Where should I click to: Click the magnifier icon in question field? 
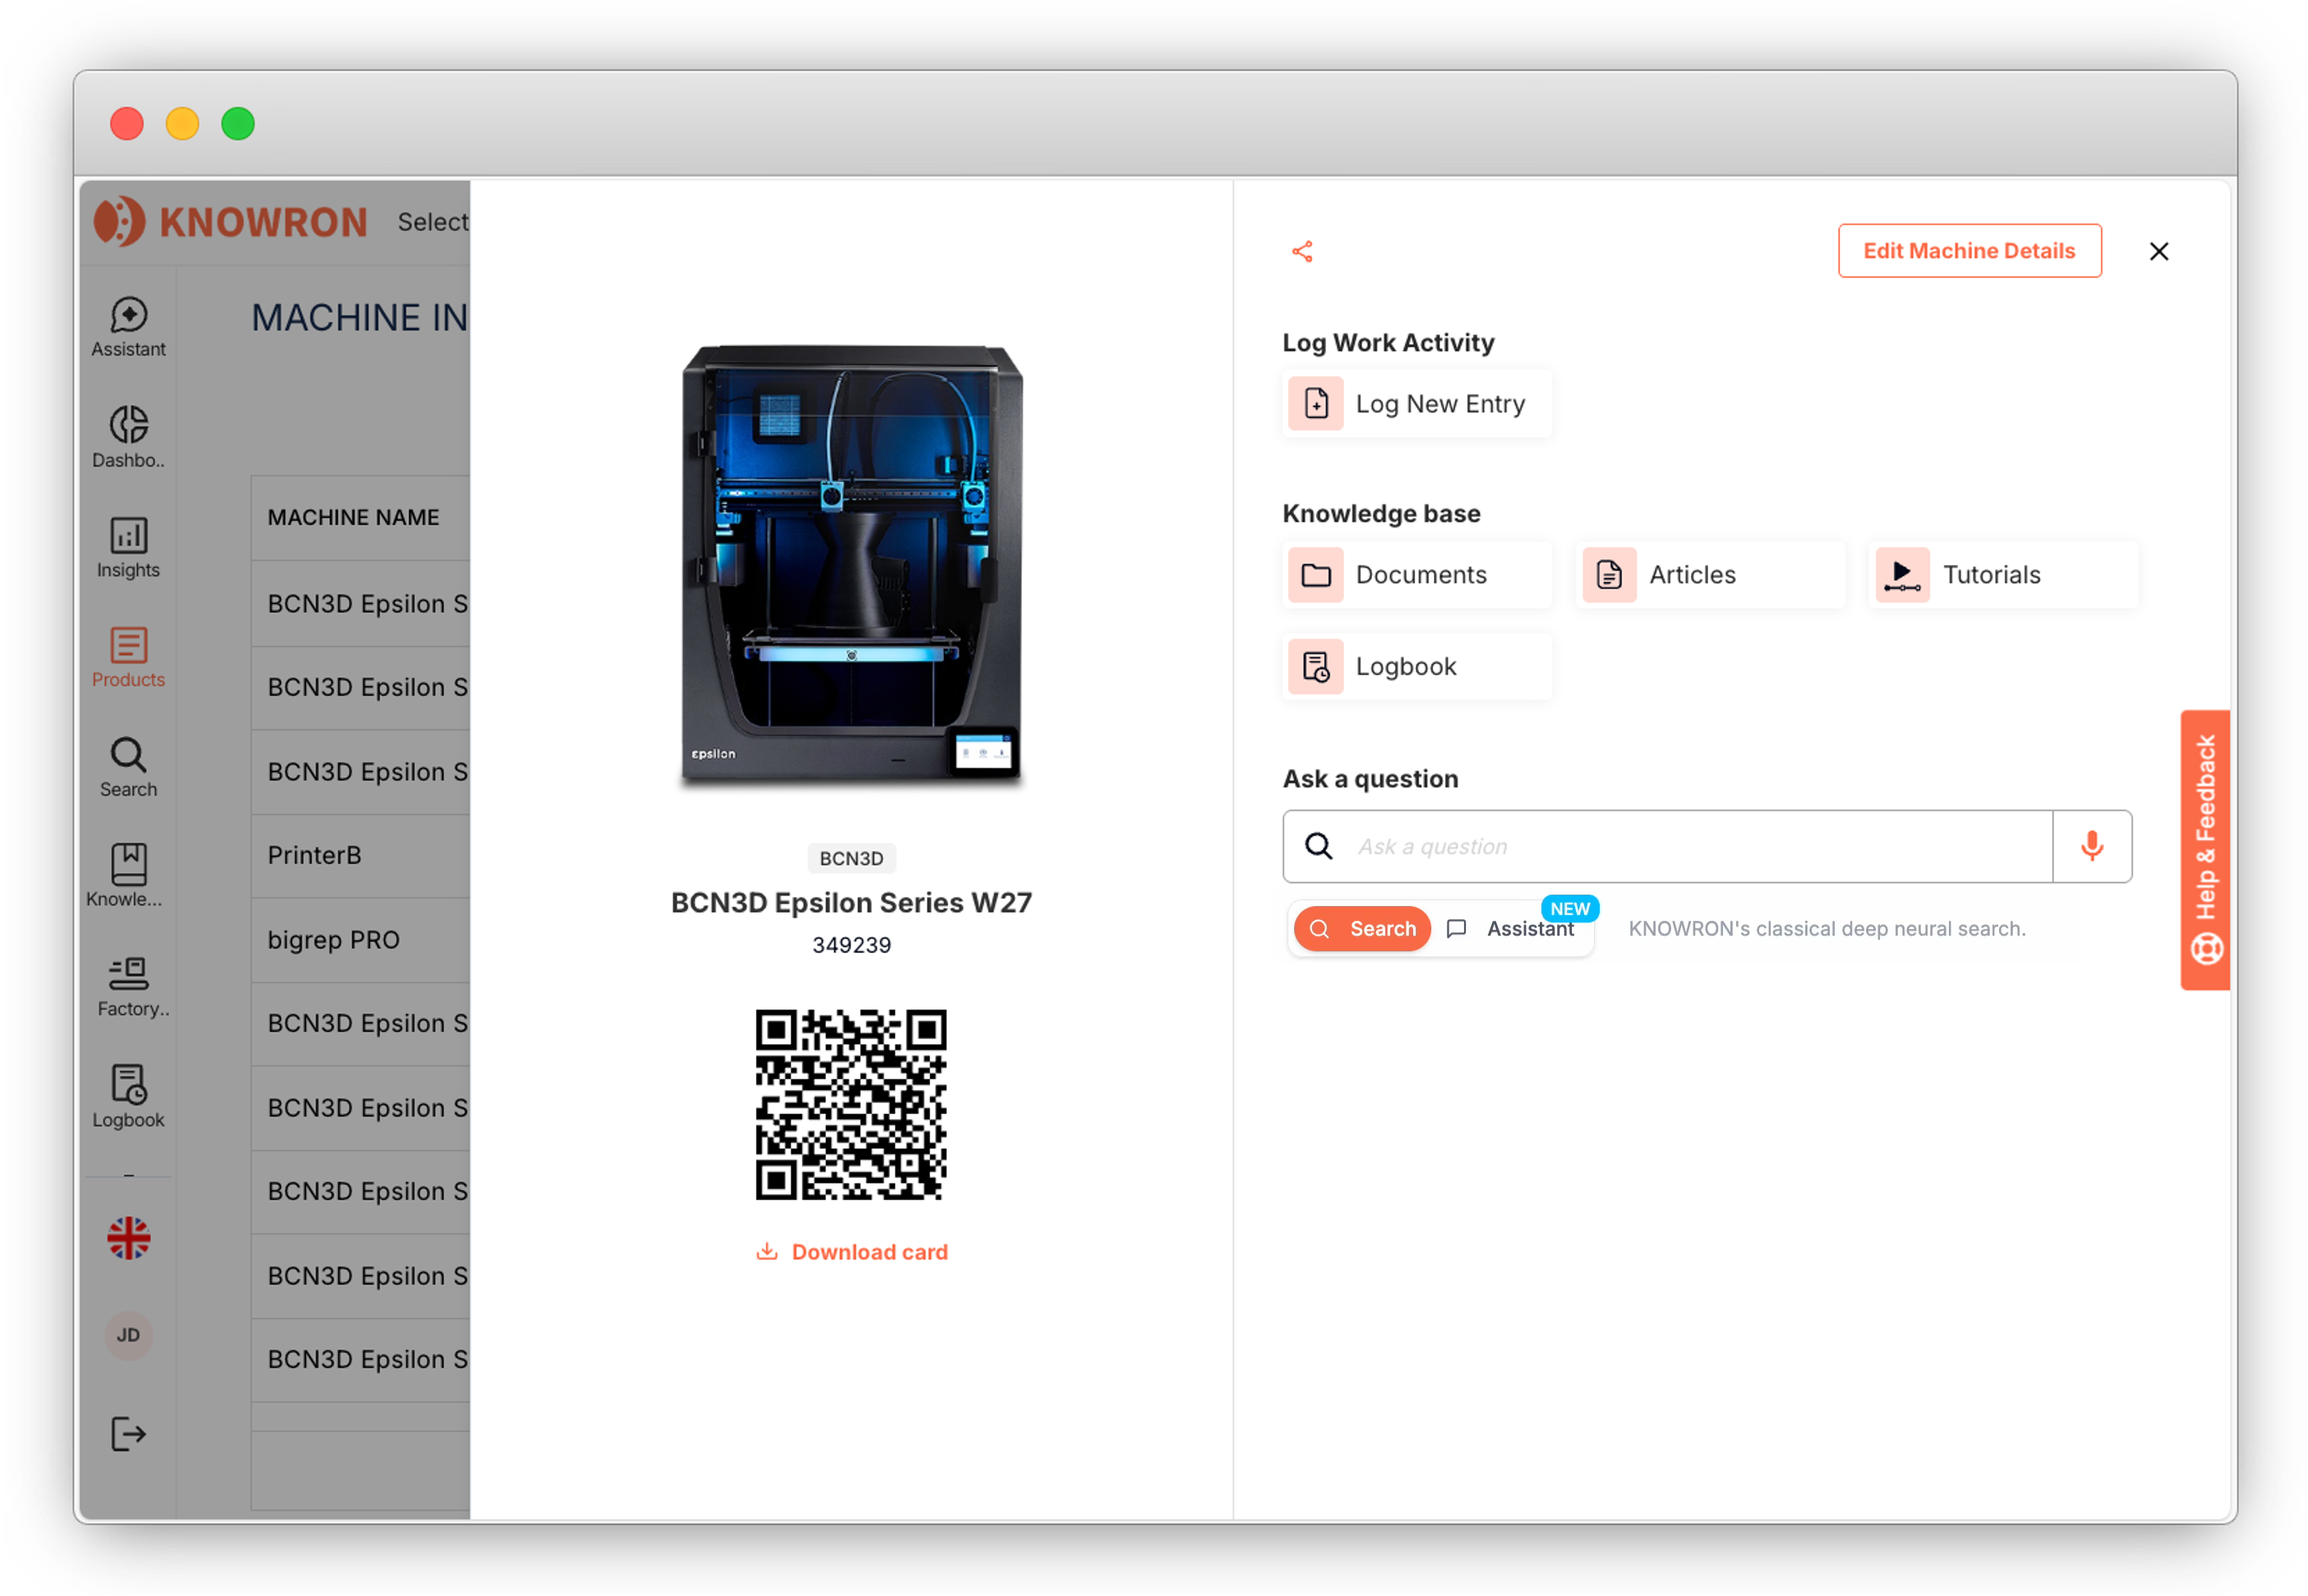pyautogui.click(x=1319, y=847)
